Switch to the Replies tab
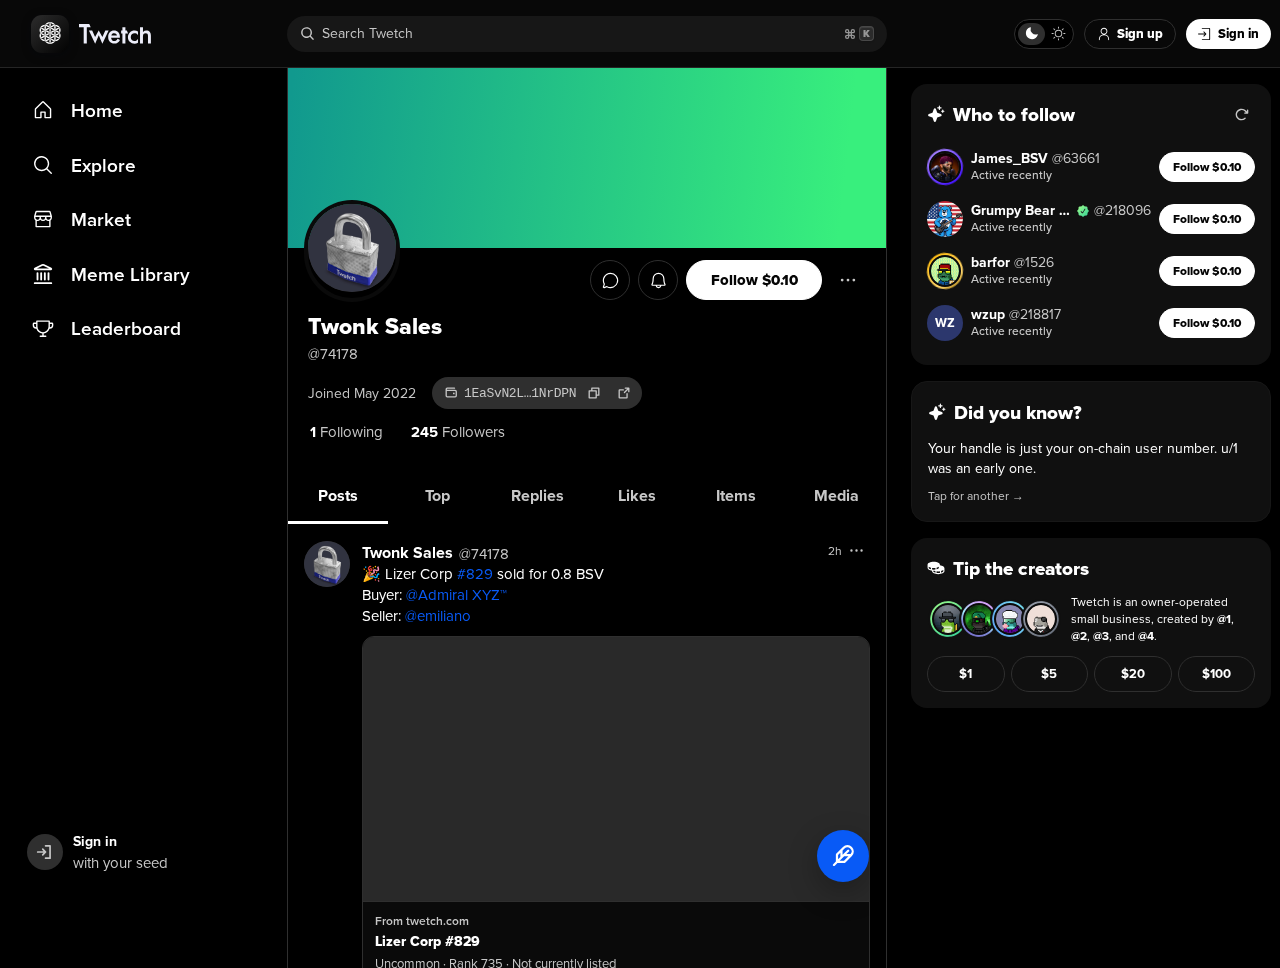Image resolution: width=1280 pixels, height=968 pixels. pos(537,496)
